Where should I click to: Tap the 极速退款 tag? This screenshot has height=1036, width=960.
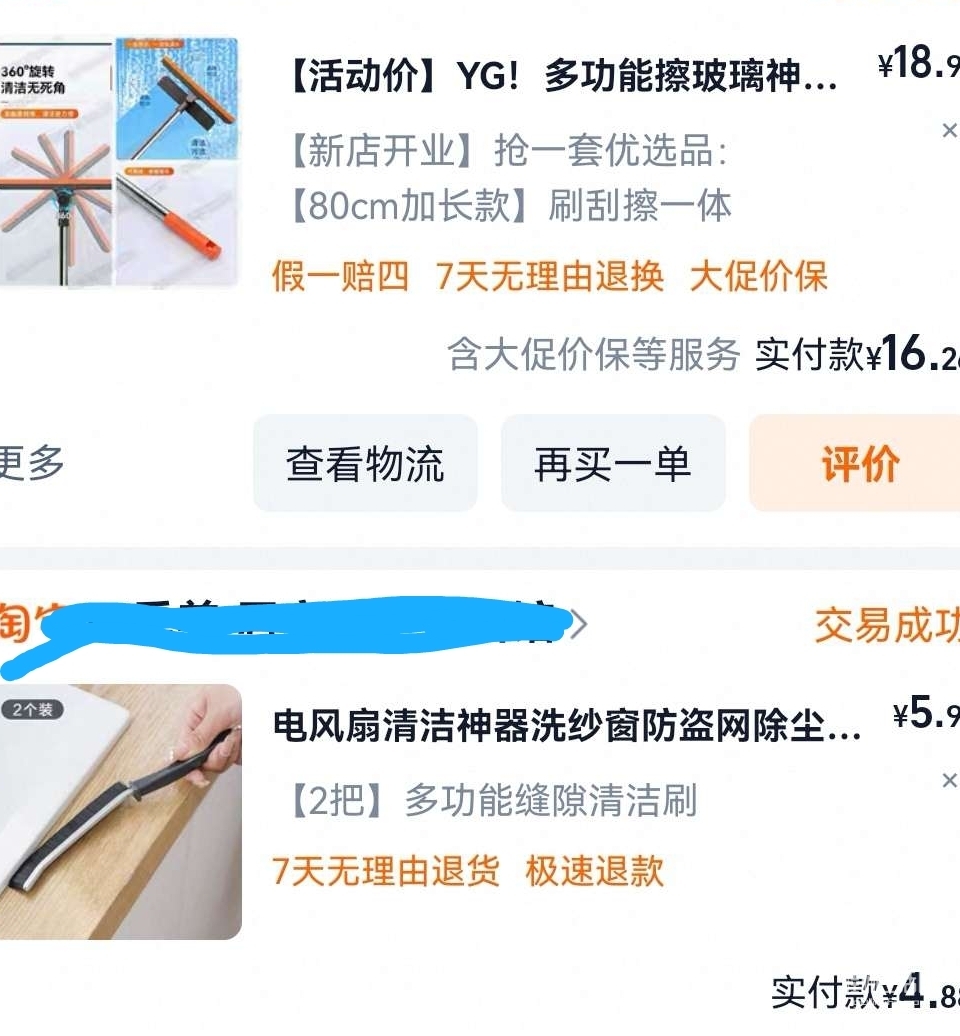[595, 870]
